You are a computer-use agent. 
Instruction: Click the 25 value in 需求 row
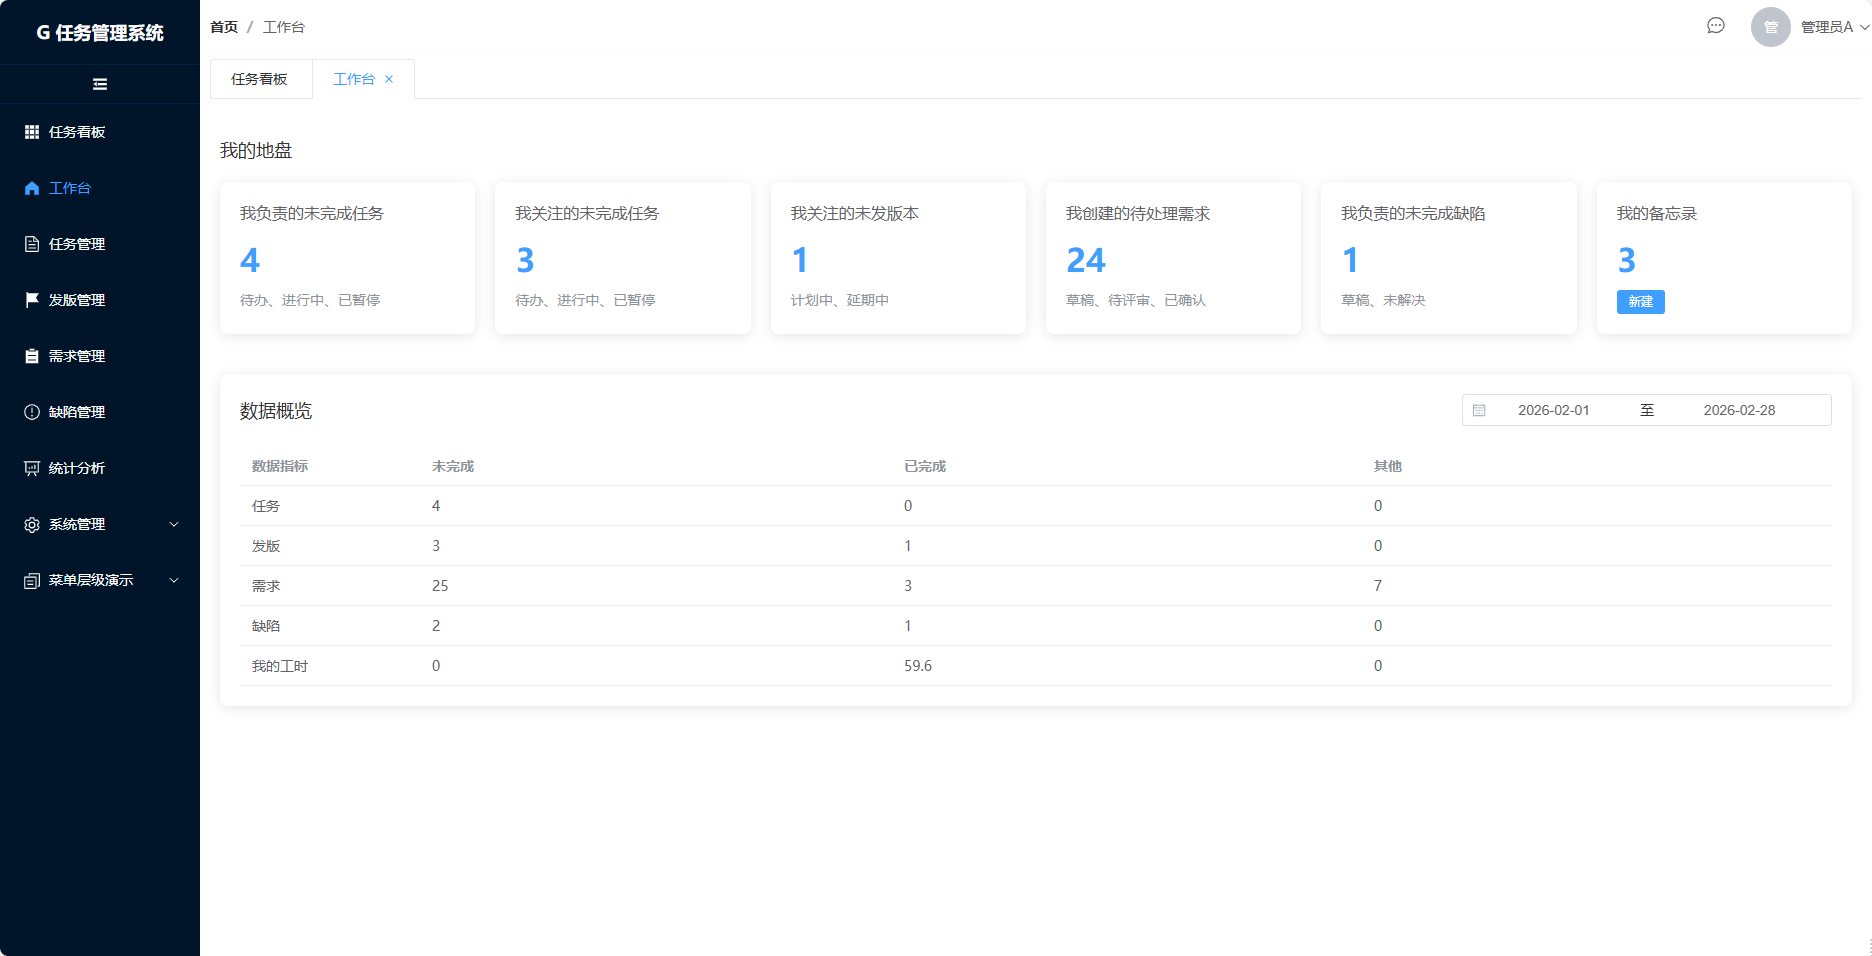tap(440, 586)
